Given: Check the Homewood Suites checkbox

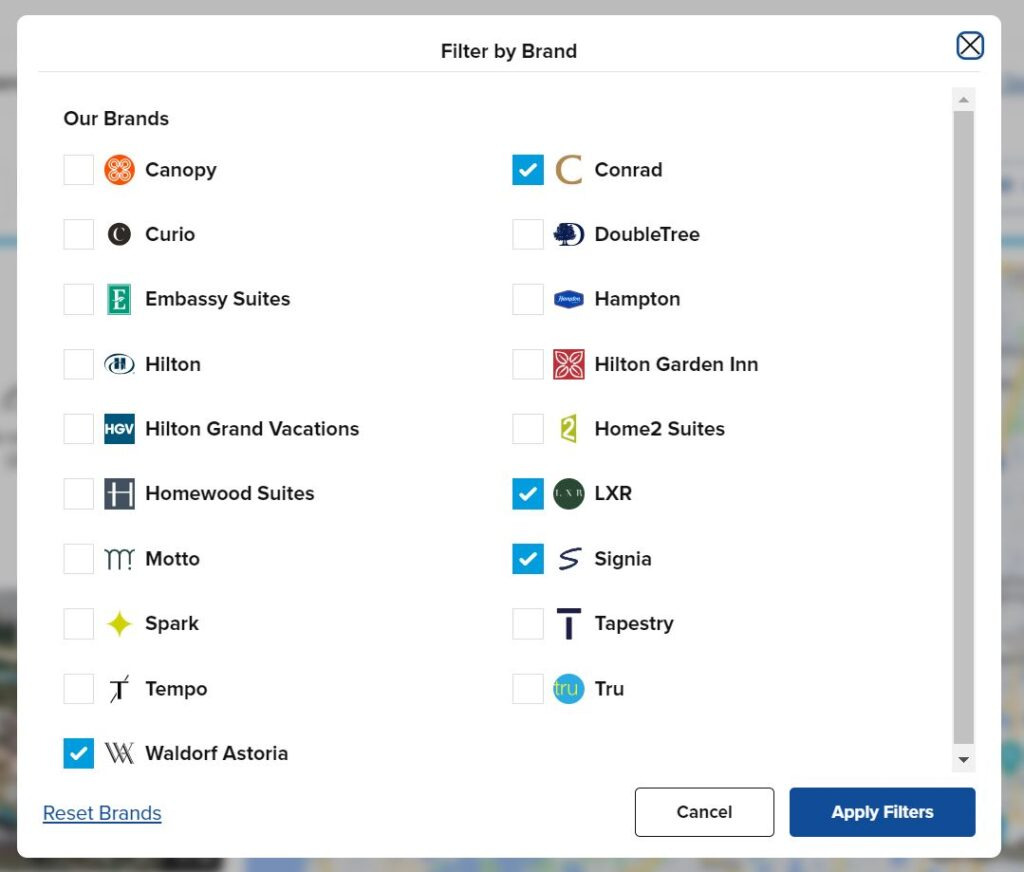Looking at the screenshot, I should [x=78, y=494].
